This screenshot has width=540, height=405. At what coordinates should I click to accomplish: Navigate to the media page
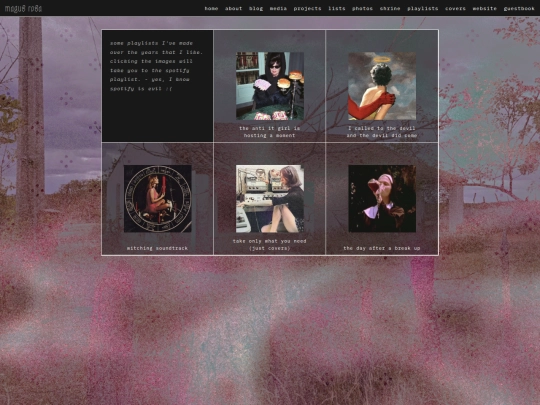point(278,8)
